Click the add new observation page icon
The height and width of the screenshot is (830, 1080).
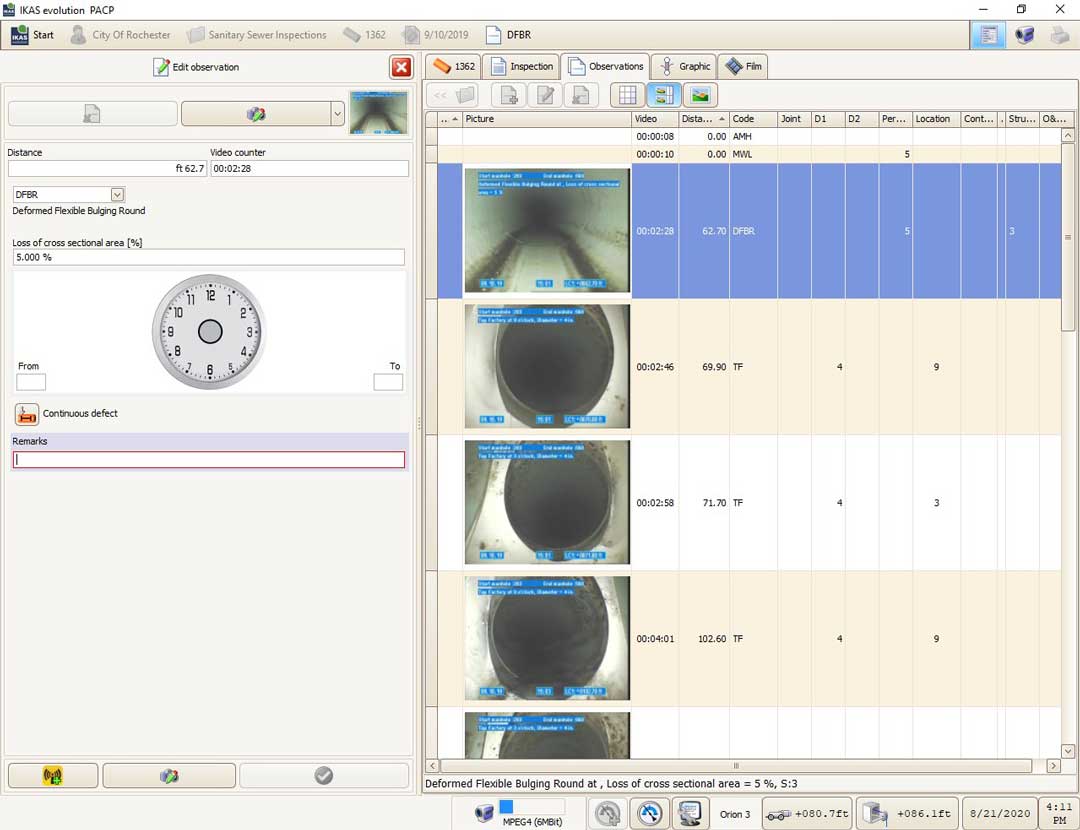coord(508,95)
